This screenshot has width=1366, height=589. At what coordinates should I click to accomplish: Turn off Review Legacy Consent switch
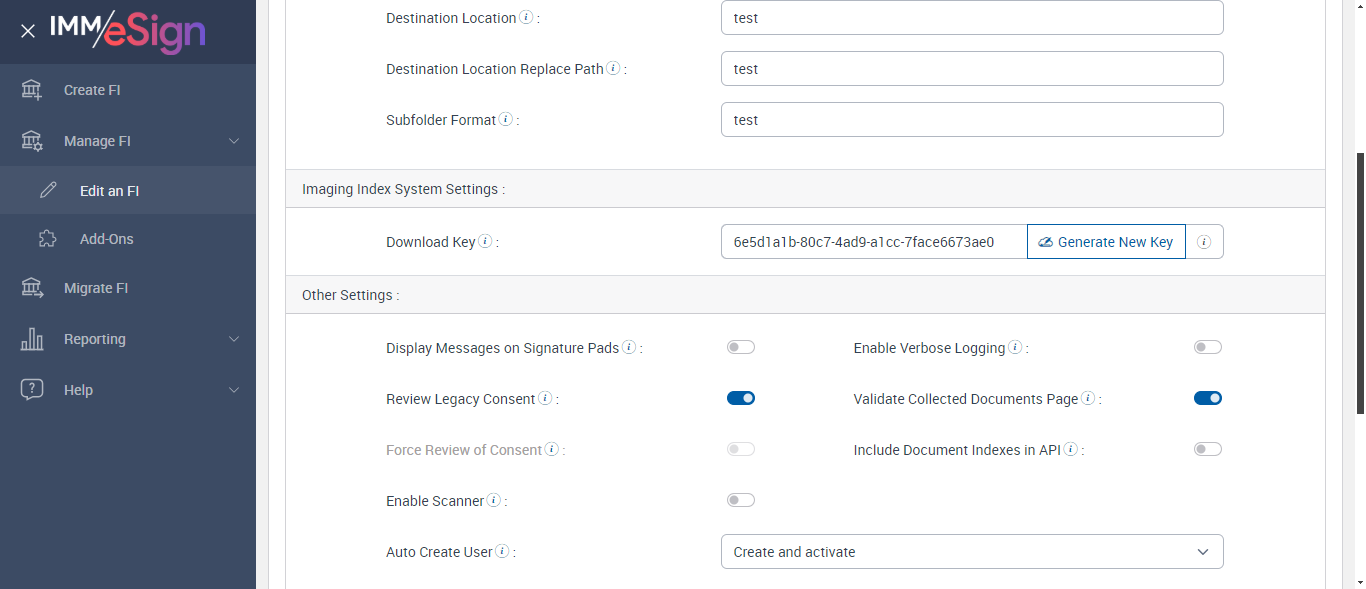click(x=740, y=399)
